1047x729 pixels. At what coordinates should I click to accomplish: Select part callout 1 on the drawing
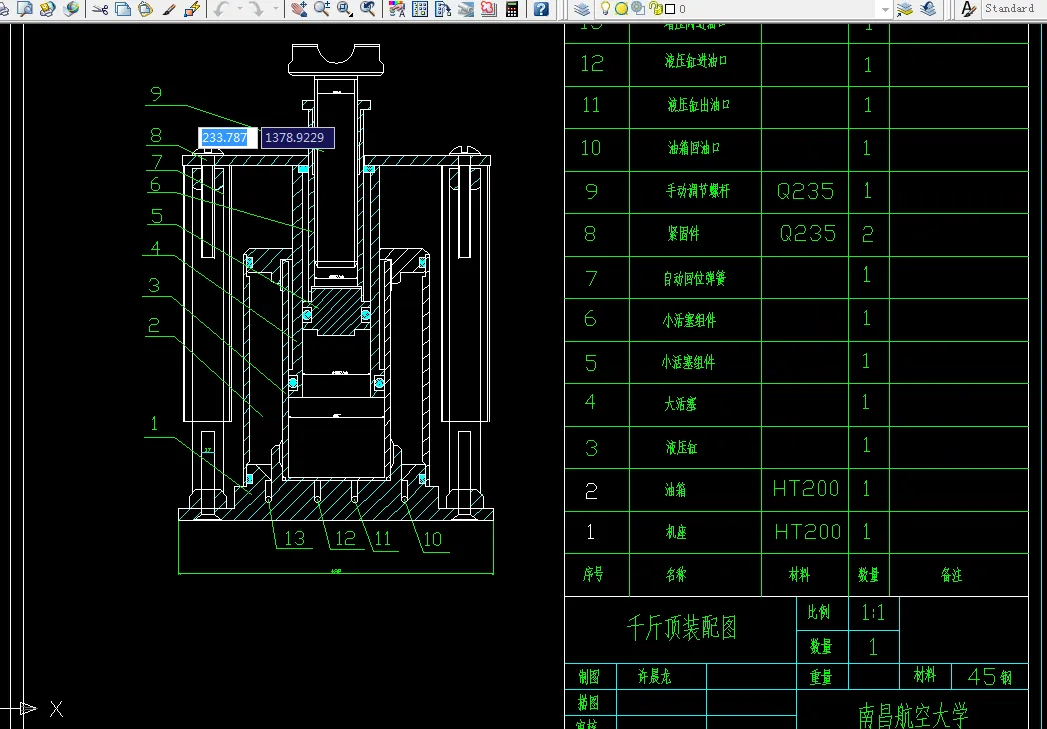154,423
